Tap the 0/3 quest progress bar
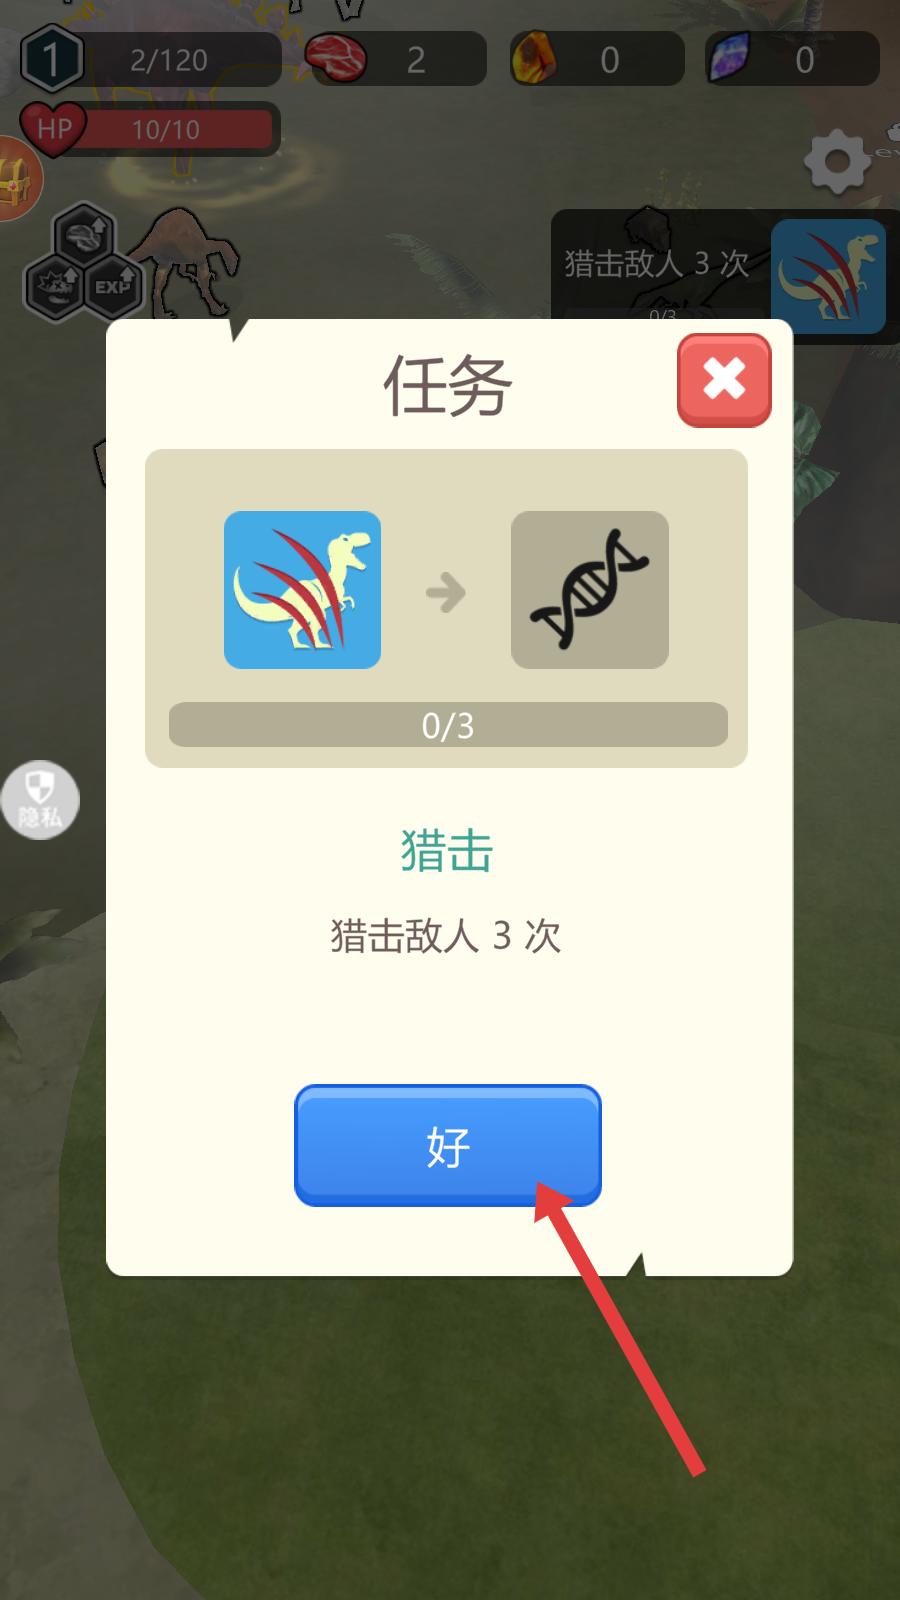This screenshot has height=1600, width=900. tap(448, 725)
